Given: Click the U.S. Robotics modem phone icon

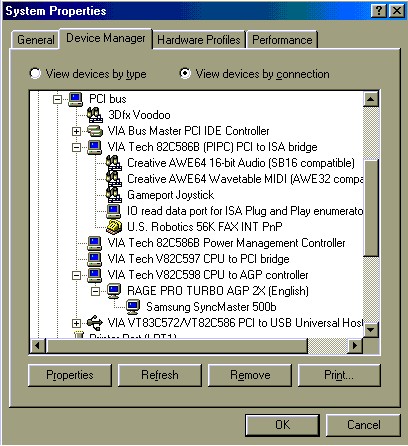Looking at the screenshot, I should pyautogui.click(x=114, y=227).
